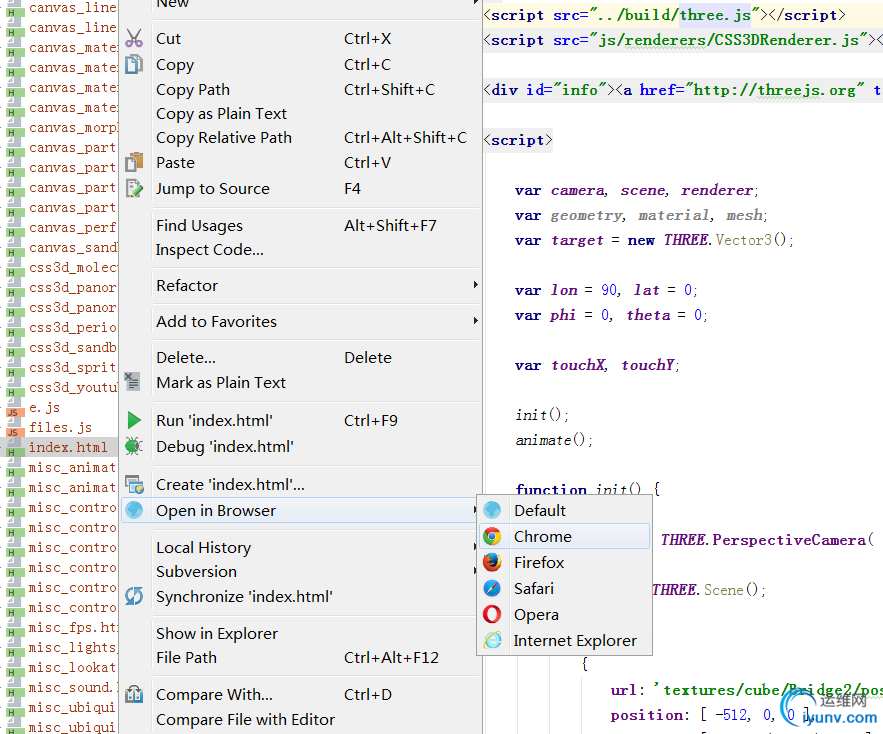
Task: Click the scissors Cut icon
Action: point(134,38)
